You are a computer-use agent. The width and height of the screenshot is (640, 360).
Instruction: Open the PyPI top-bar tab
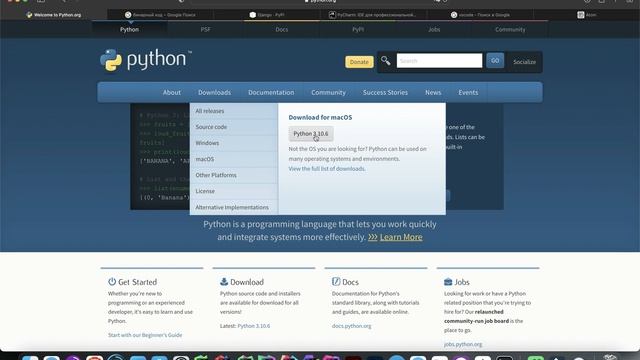coord(358,29)
